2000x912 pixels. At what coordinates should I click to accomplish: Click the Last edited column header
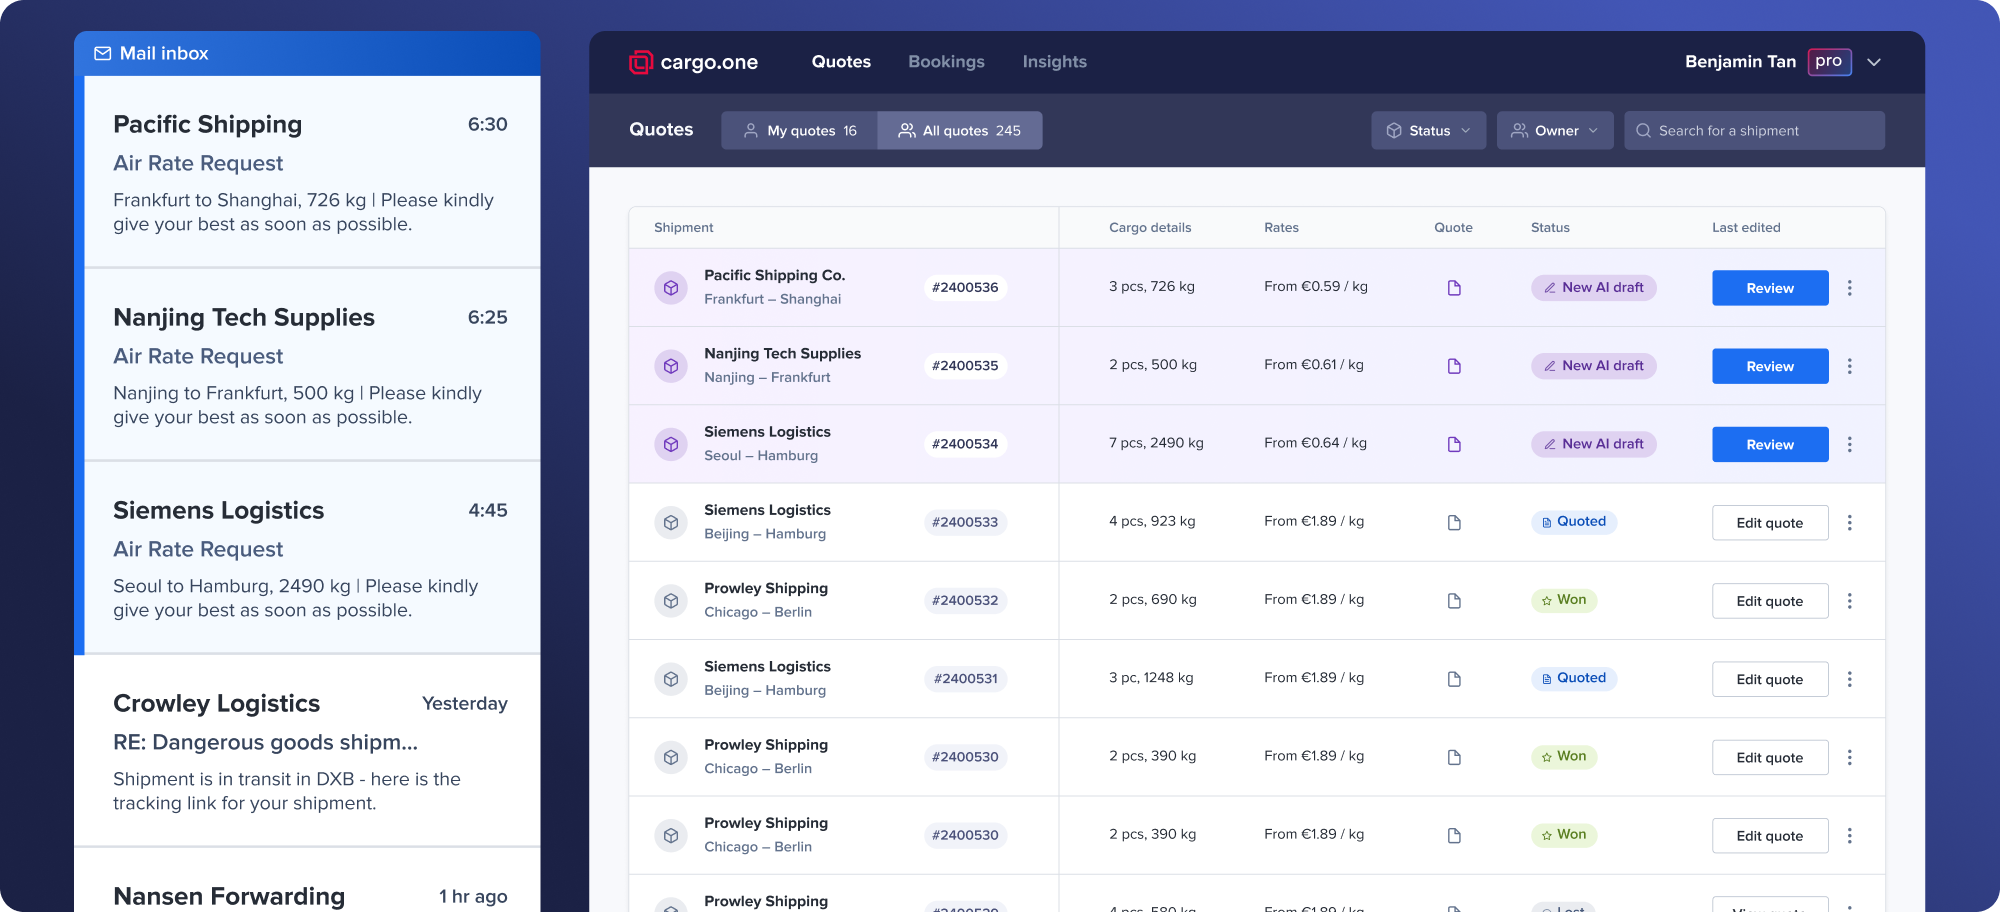coord(1746,228)
